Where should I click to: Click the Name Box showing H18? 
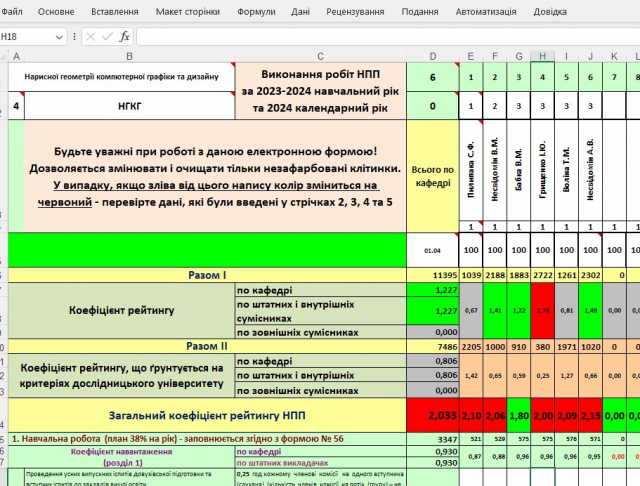27,37
